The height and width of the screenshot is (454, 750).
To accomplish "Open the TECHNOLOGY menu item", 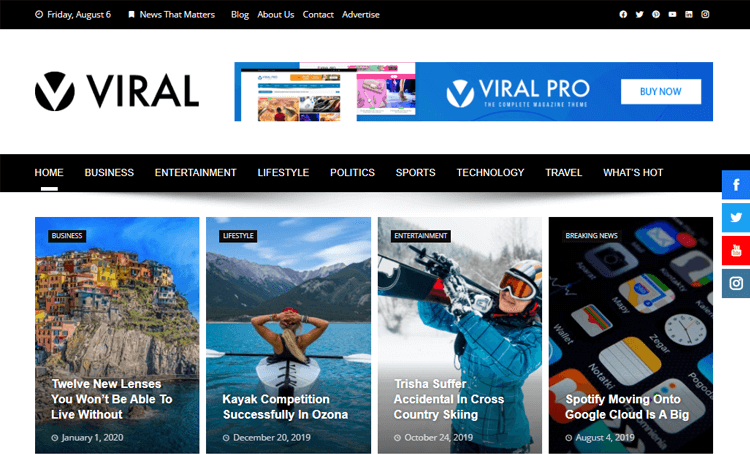I will coord(490,173).
